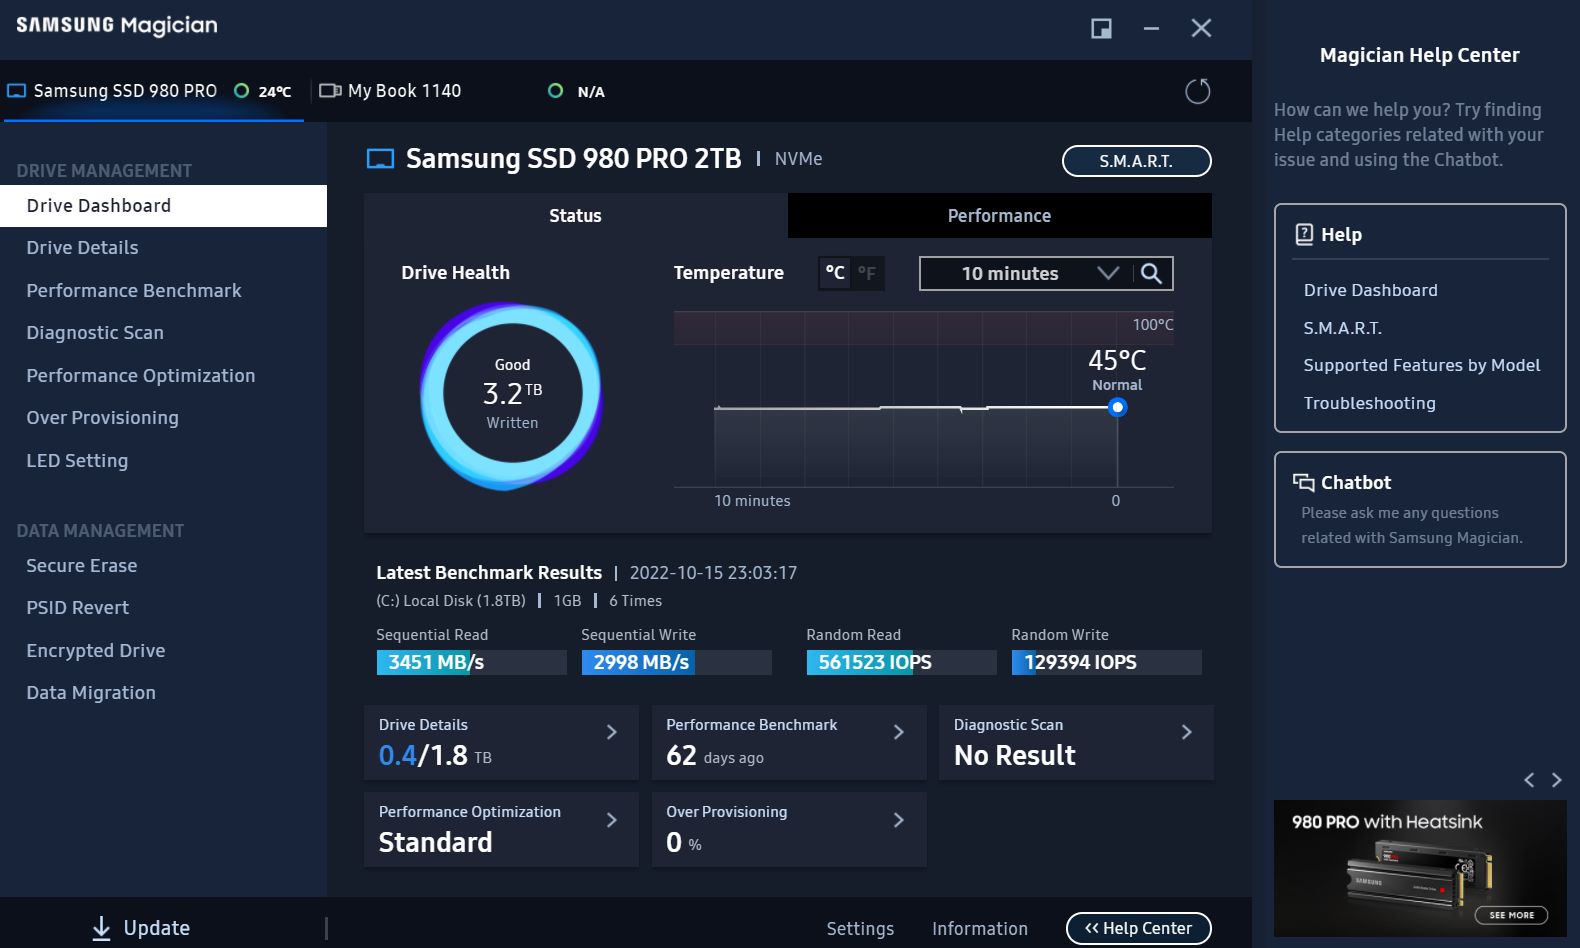This screenshot has height=948, width=1580.
Task: Click the green status circle next to N/A
Action: (556, 91)
